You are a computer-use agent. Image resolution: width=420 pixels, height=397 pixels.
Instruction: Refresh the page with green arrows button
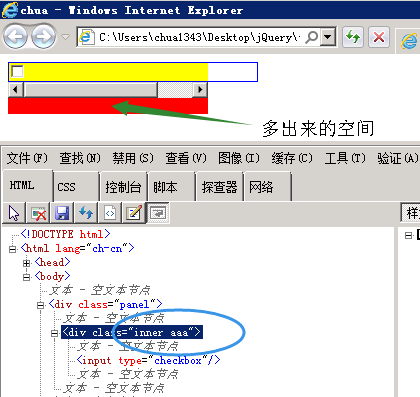353,37
